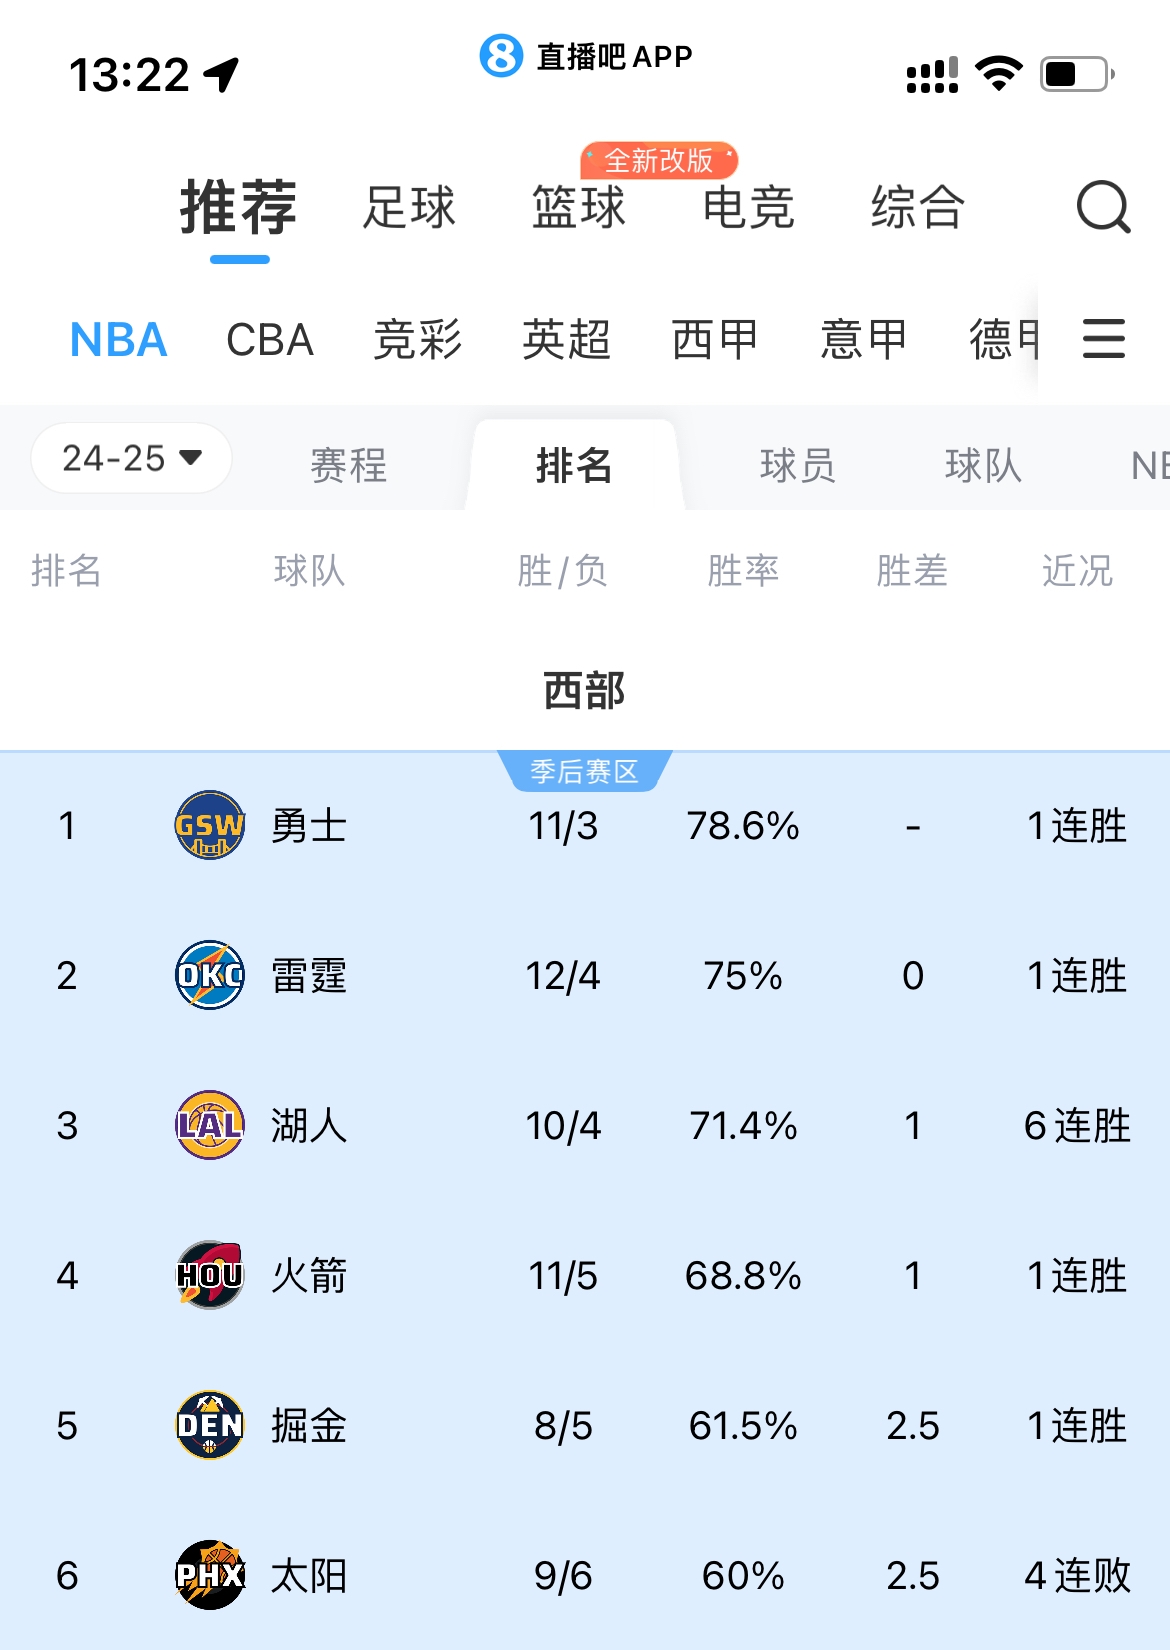
Task: Tap the 直播吧 APP logo icon
Action: click(501, 56)
